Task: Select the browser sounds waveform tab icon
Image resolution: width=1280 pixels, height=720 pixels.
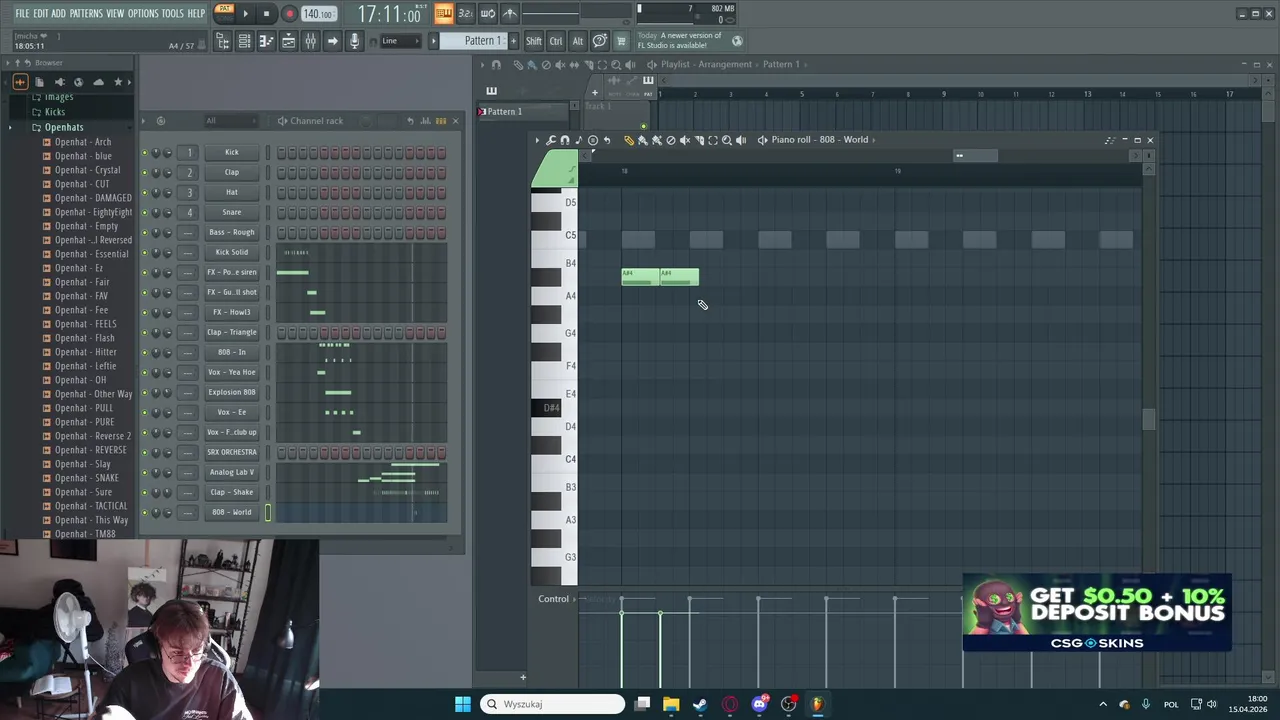Action: click(x=21, y=82)
